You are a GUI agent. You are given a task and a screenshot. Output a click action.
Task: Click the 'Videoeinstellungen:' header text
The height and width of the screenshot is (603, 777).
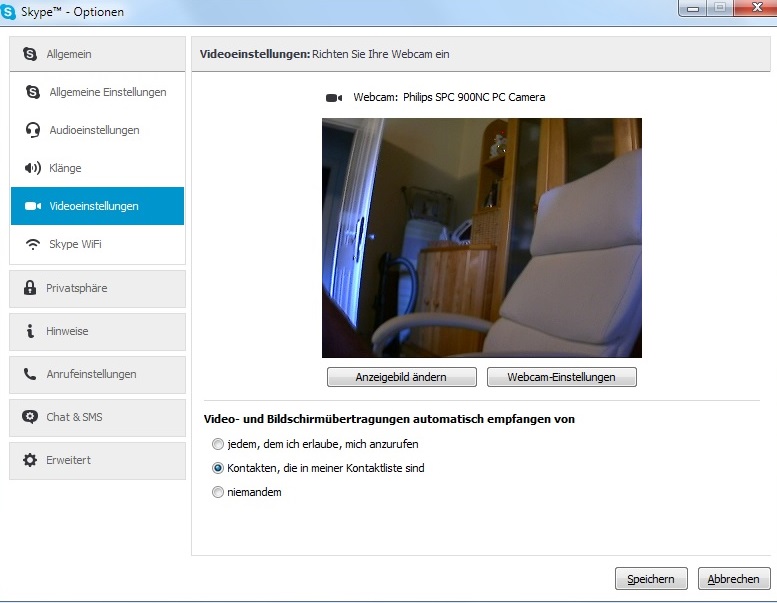255,54
